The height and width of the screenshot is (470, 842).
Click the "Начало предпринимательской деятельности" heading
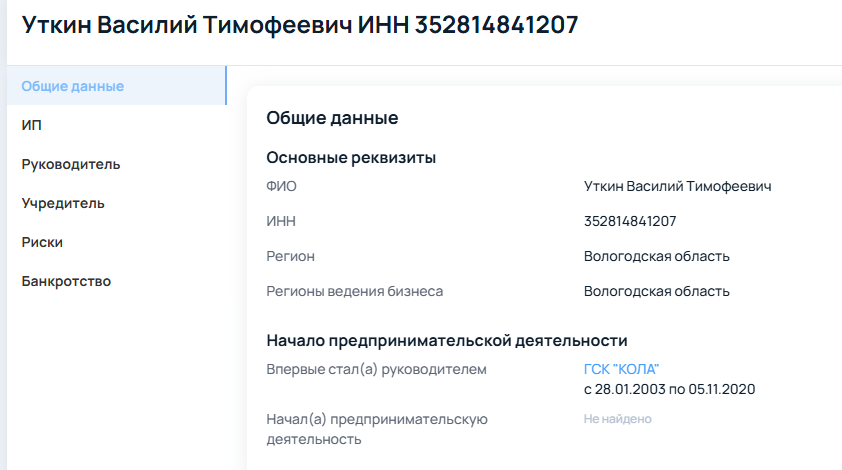(x=446, y=340)
